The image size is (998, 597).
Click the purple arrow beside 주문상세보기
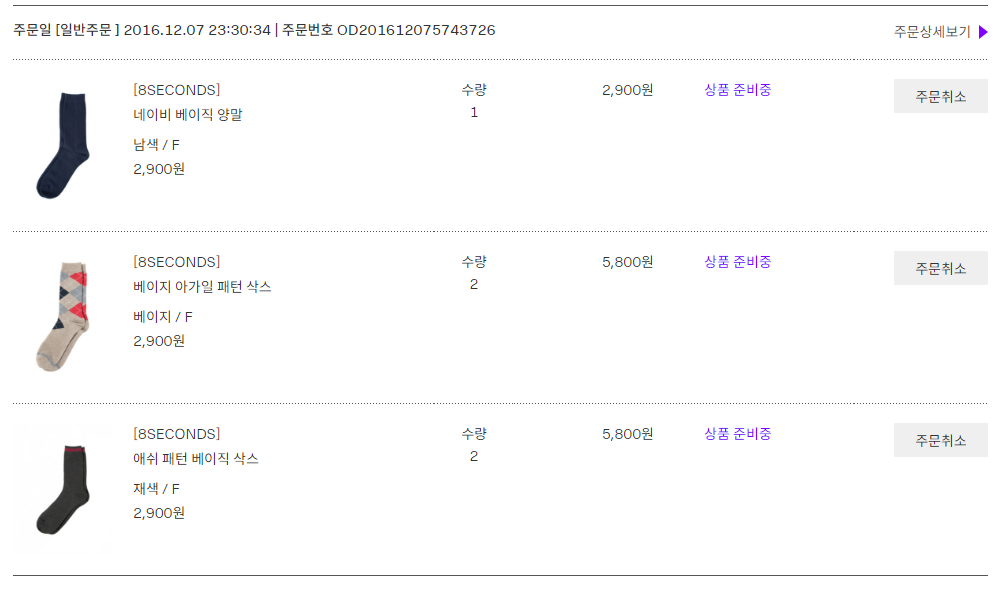tap(983, 32)
